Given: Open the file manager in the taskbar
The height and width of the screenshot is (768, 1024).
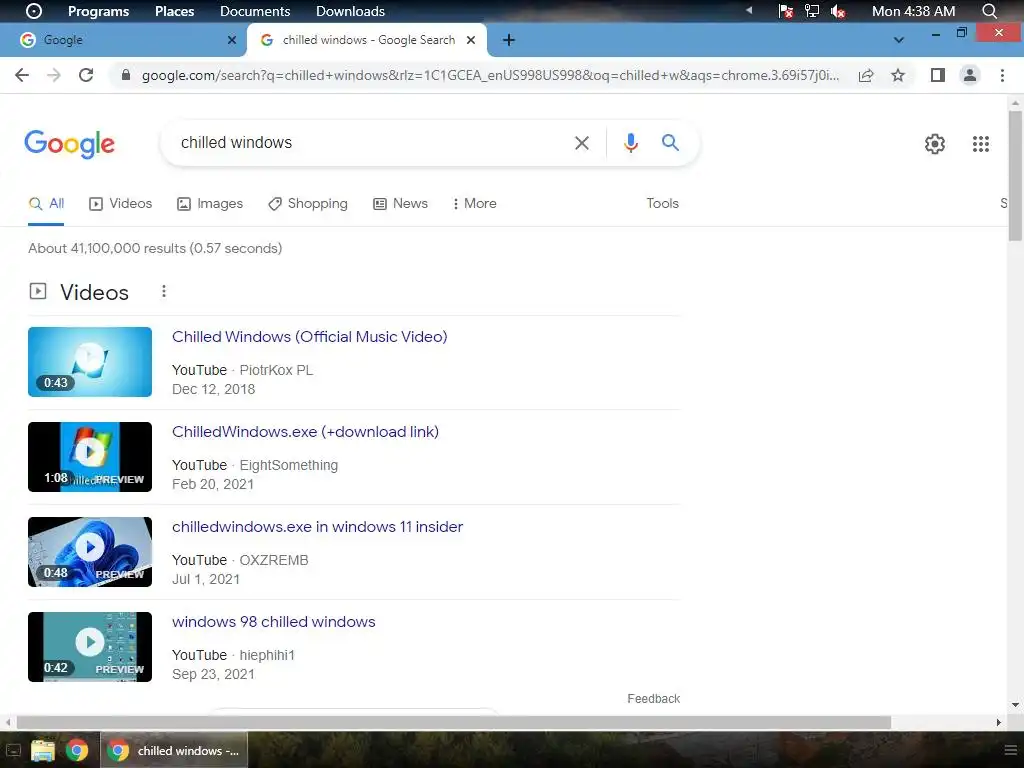Looking at the screenshot, I should coord(42,750).
